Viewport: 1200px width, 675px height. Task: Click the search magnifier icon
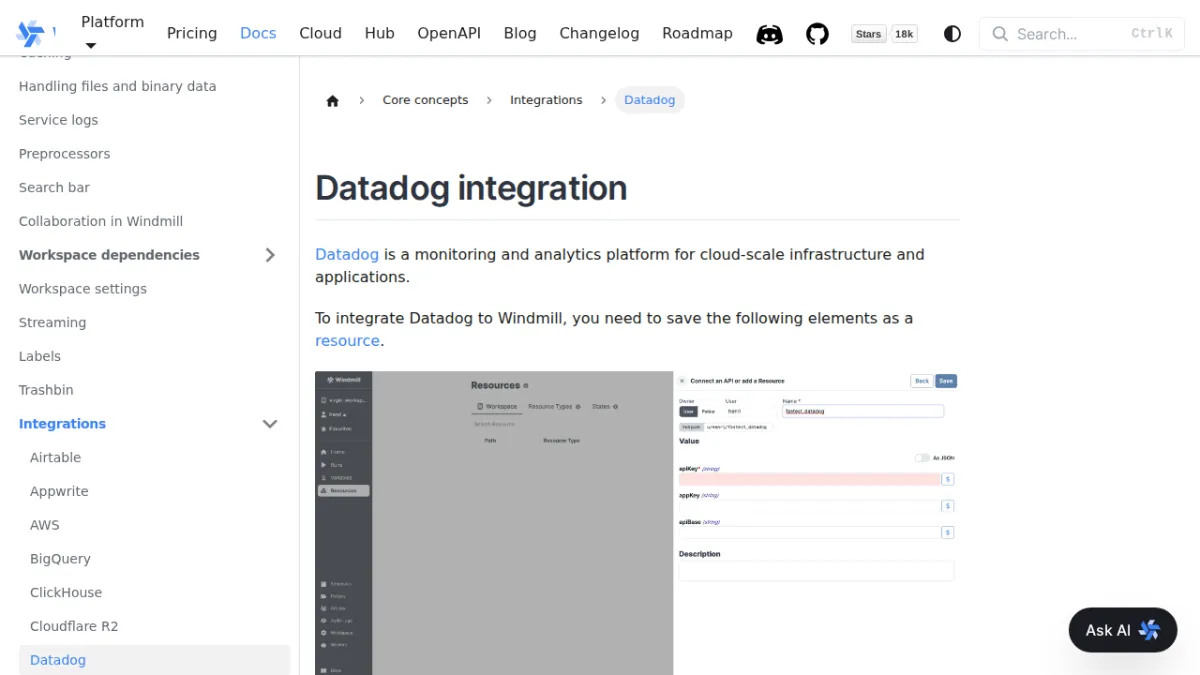point(1000,34)
